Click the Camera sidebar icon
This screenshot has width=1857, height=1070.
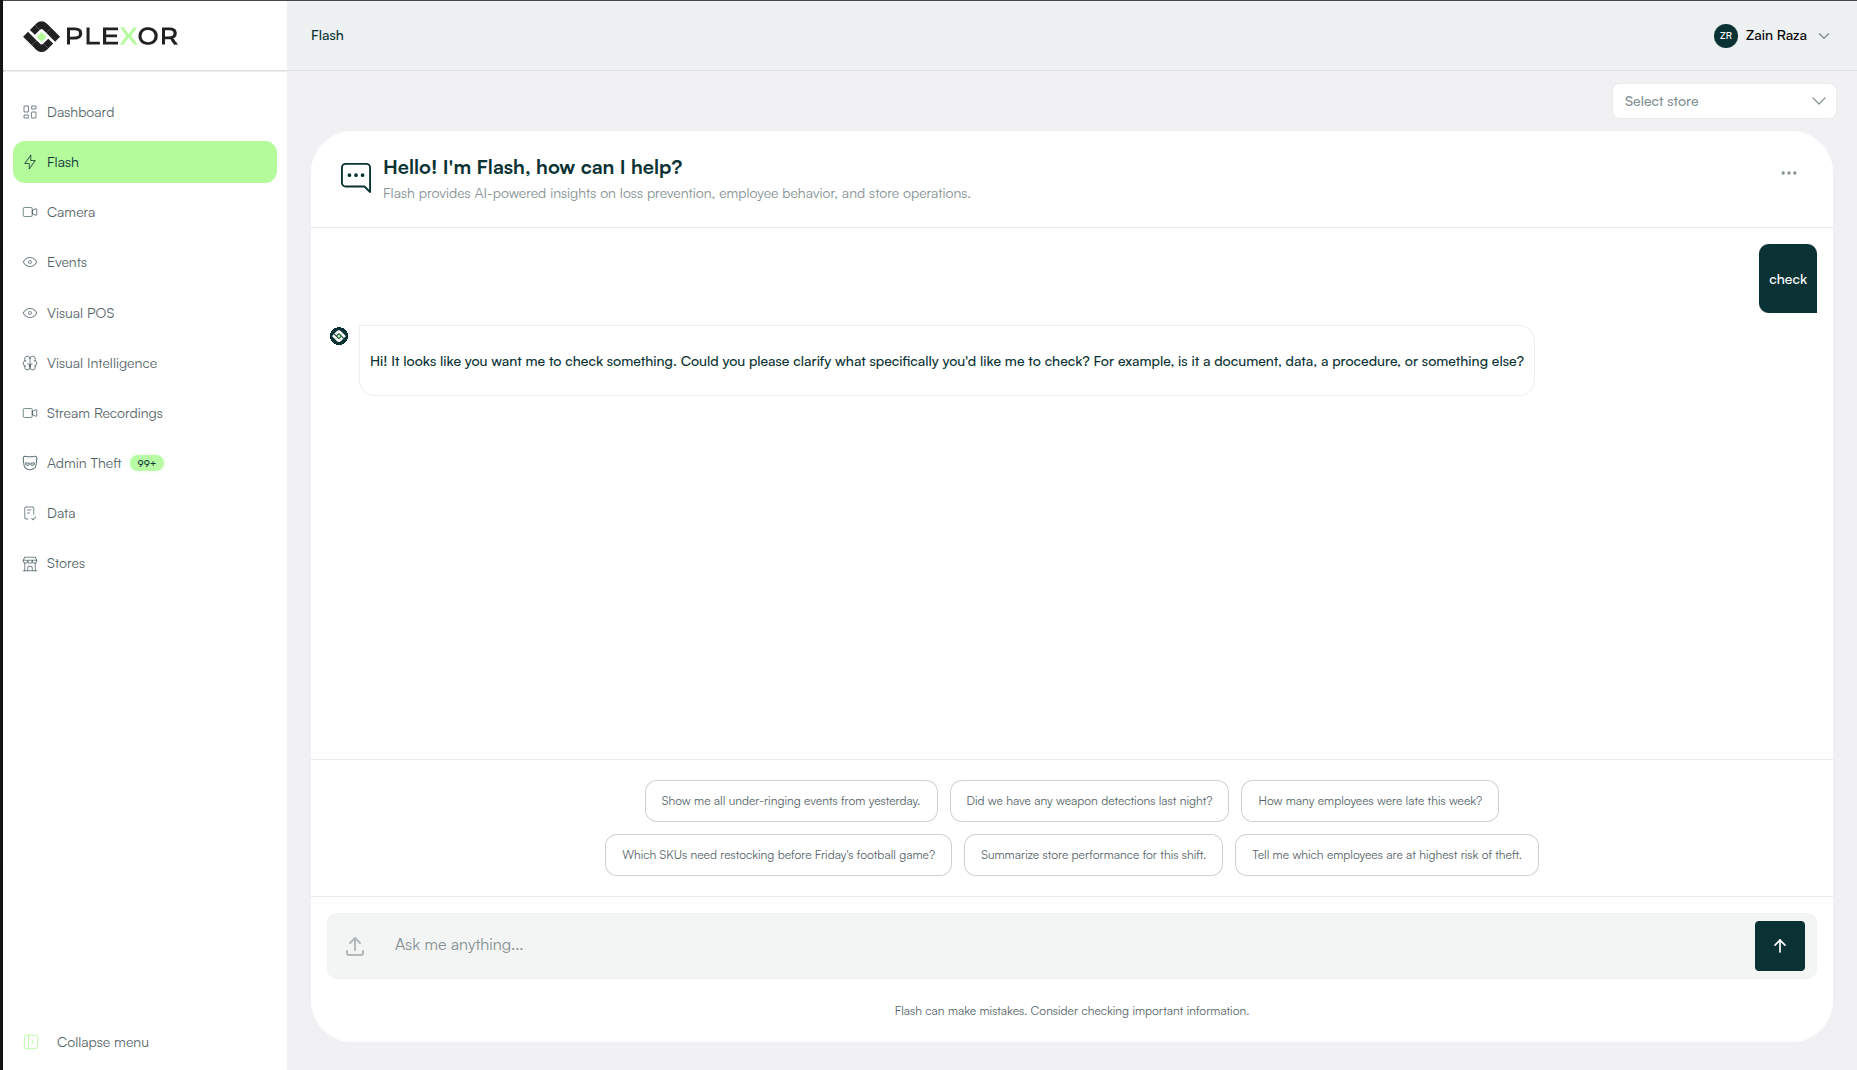30,212
